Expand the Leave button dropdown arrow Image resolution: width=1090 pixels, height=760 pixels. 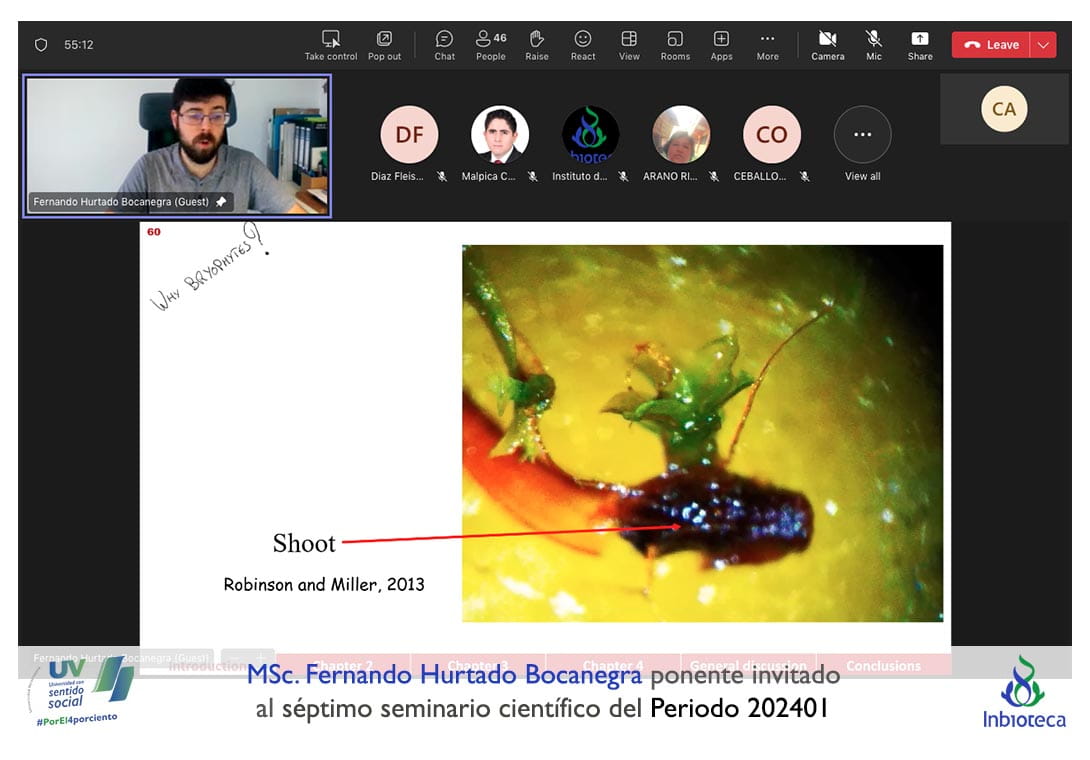pos(1043,45)
